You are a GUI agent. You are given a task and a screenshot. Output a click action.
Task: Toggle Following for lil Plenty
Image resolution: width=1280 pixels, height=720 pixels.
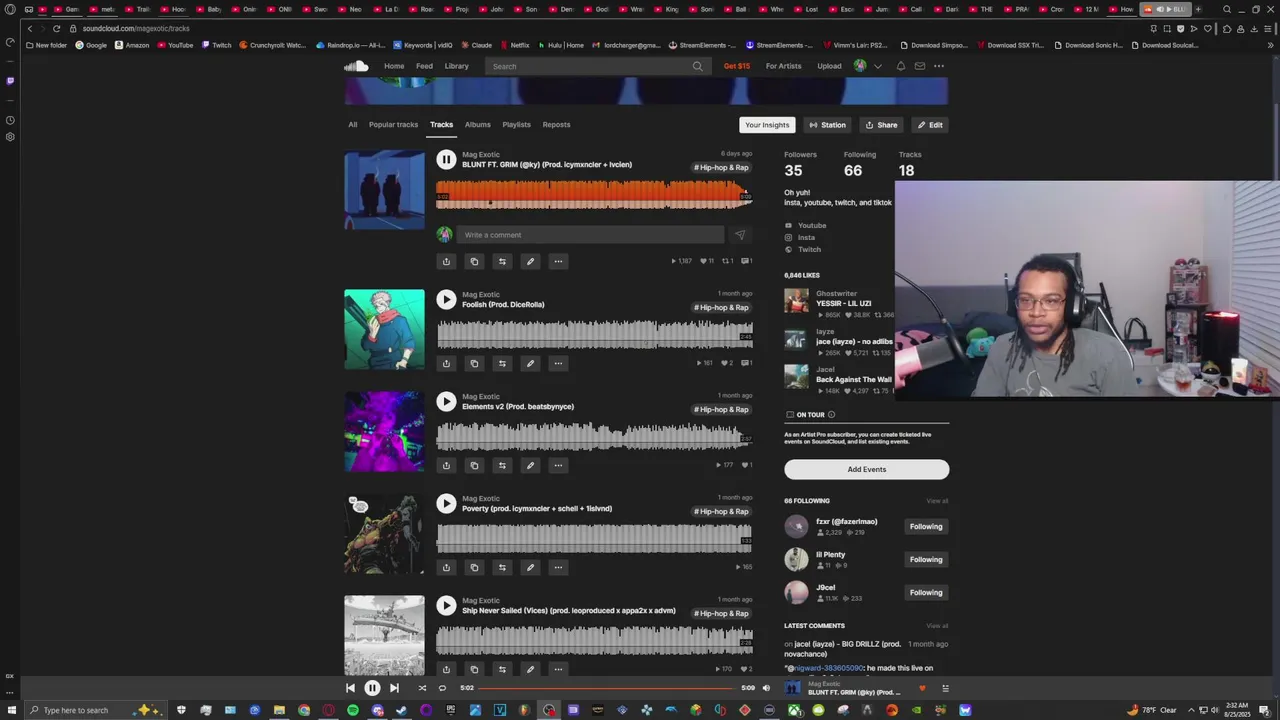(926, 560)
